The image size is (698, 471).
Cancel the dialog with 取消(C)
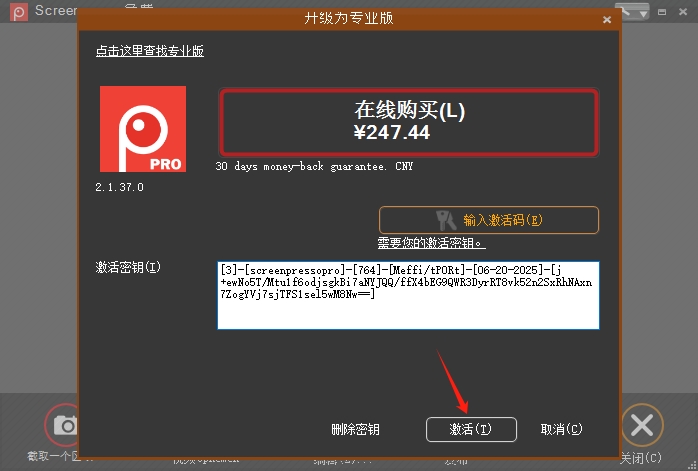(x=561, y=429)
